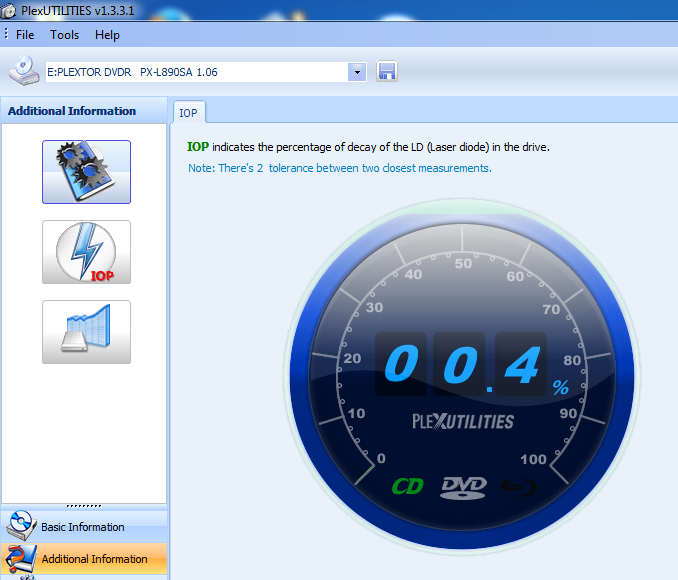Open the Additional Information section at the bottom
This screenshot has height=580, width=678.
(84, 559)
